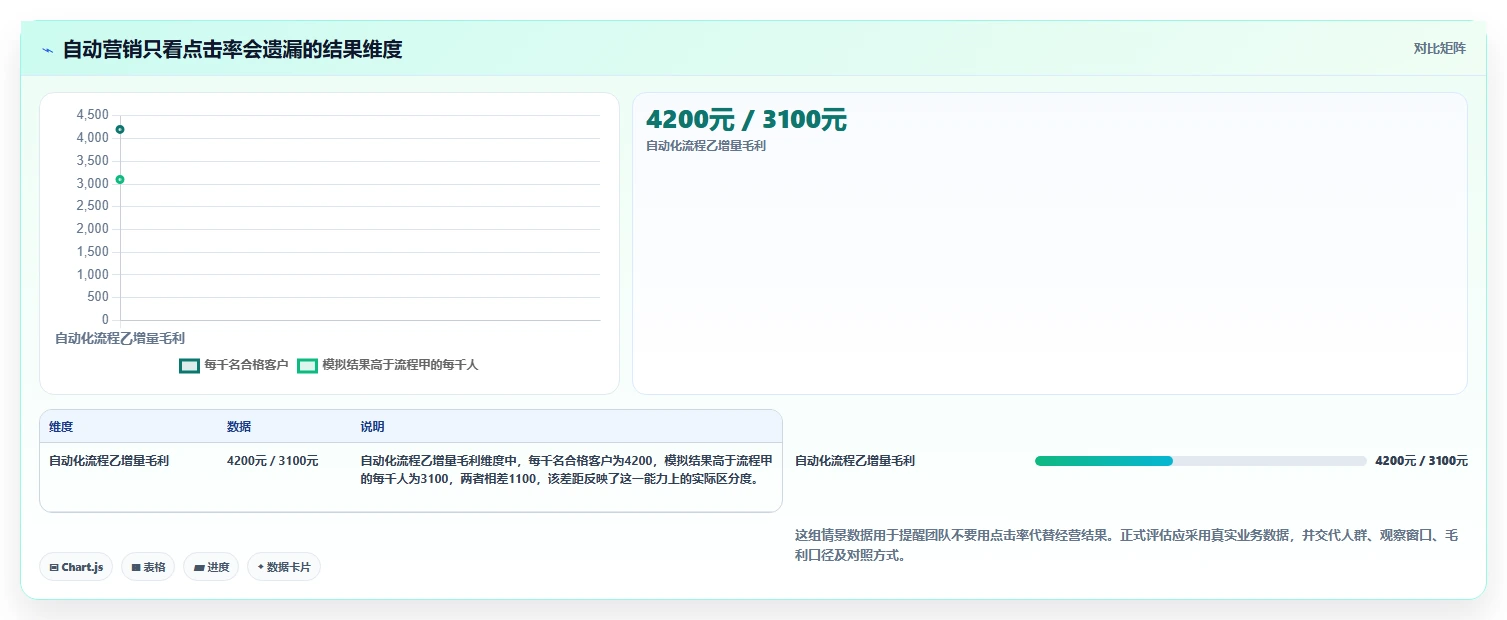Click the table explanation text about 相差1100
This screenshot has height=620, width=1507.
pyautogui.click(x=566, y=470)
